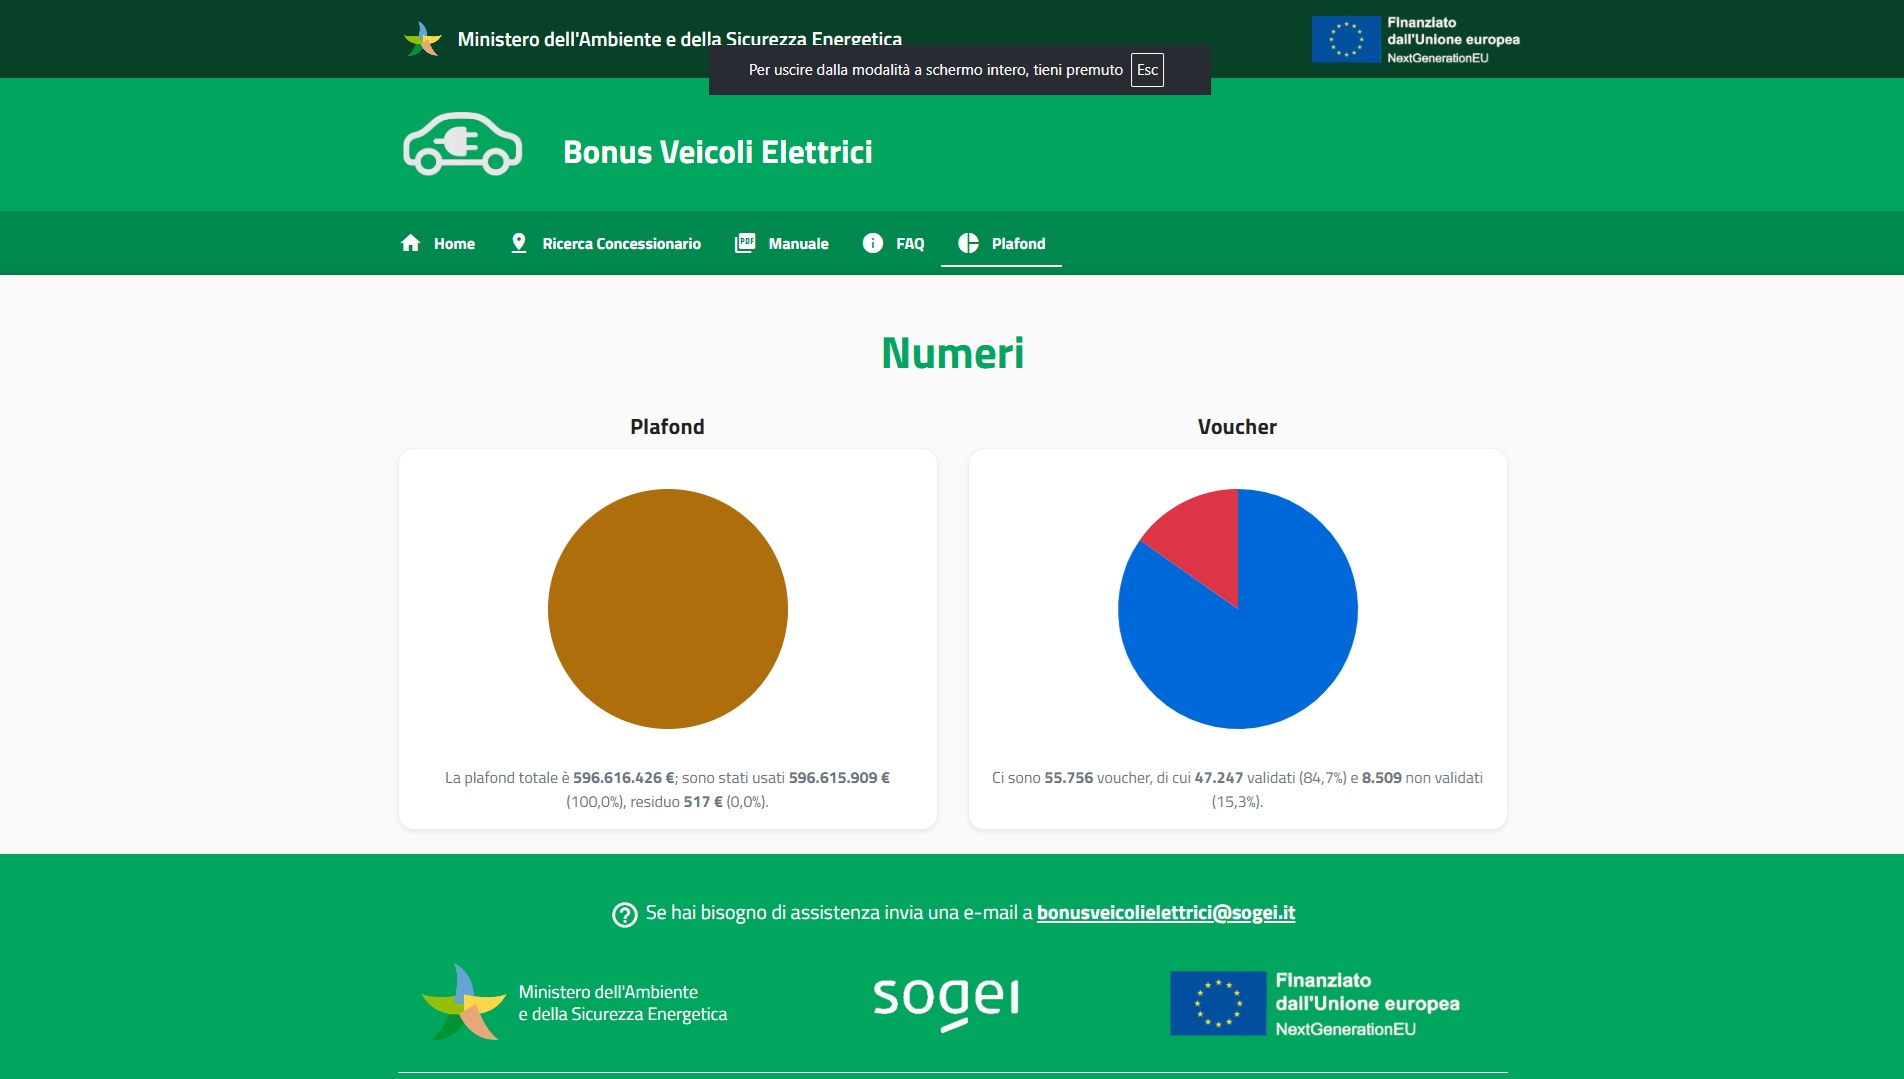
Task: Click the PDF icon next to Manuale
Action: (745, 243)
